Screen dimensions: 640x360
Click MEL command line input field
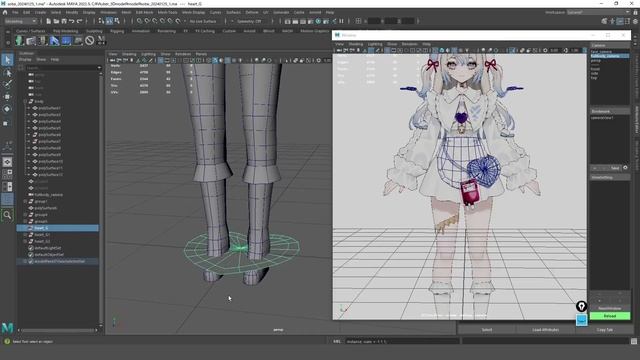pos(402,341)
